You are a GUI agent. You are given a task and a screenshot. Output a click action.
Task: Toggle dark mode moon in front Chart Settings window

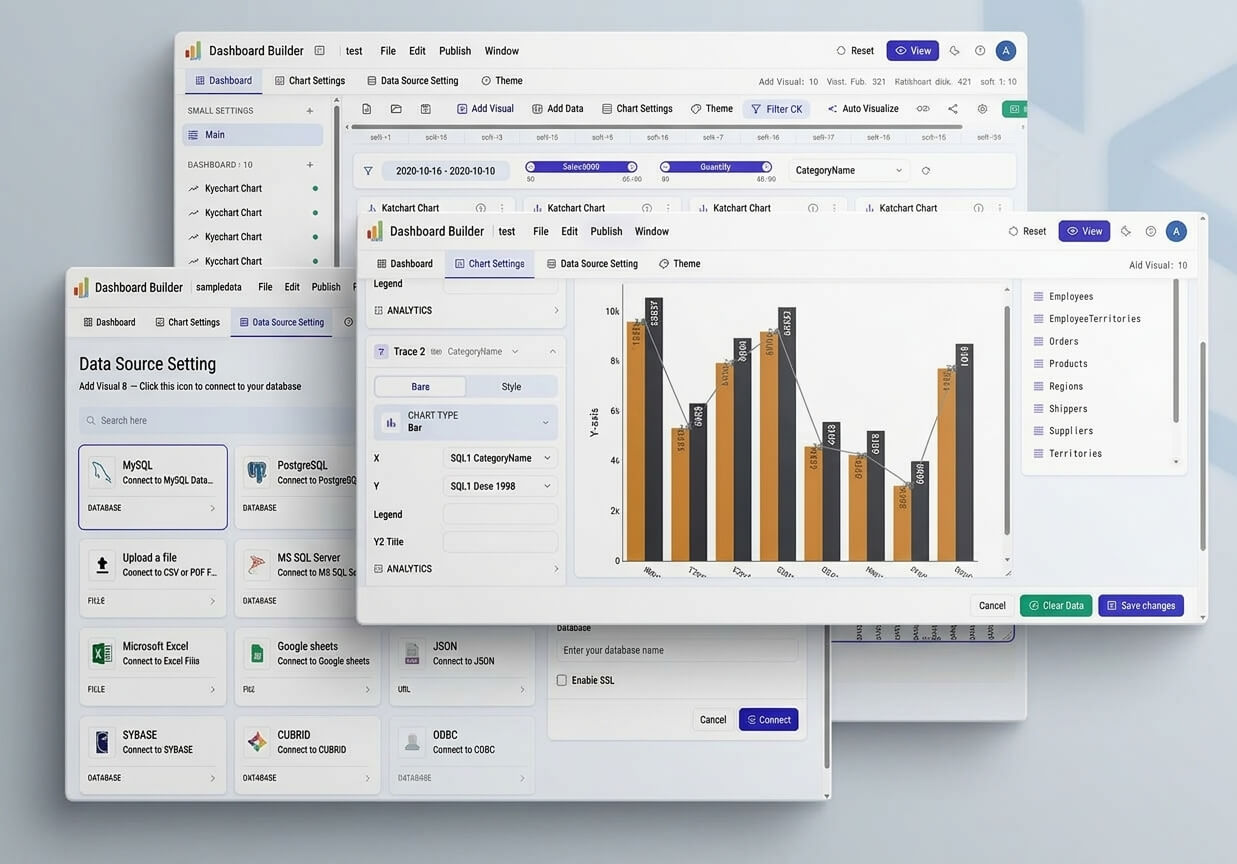(1125, 231)
